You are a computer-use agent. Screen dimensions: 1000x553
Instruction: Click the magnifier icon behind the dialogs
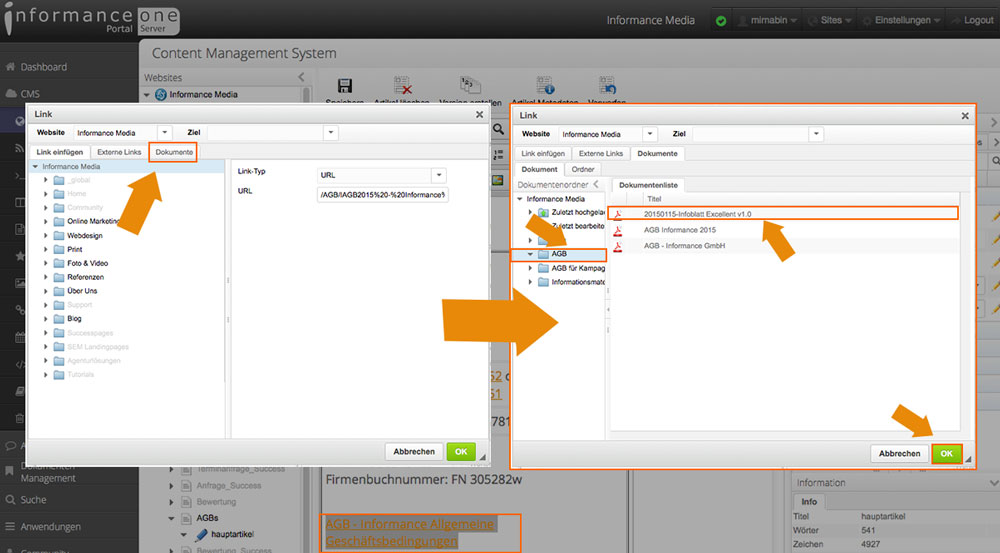[x=498, y=129]
